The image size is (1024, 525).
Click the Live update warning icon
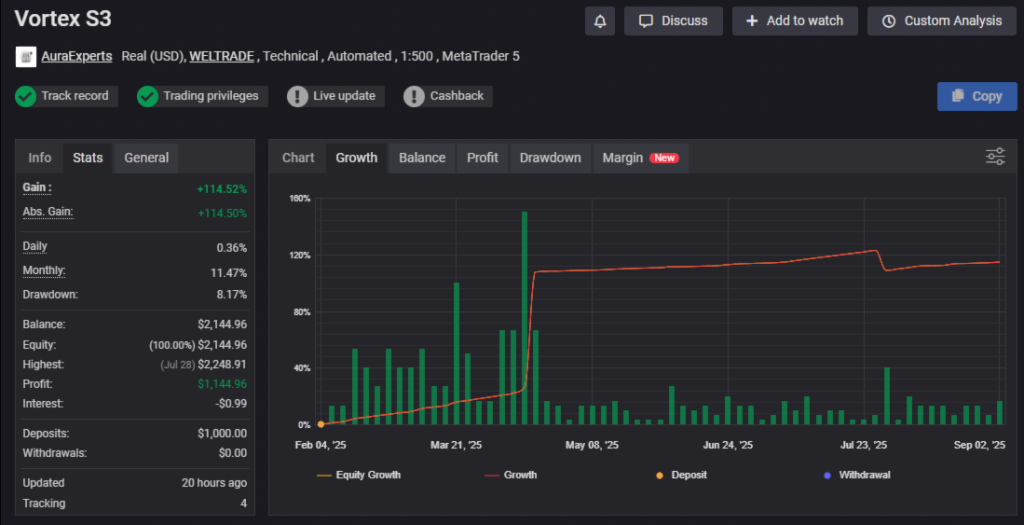[x=297, y=96]
